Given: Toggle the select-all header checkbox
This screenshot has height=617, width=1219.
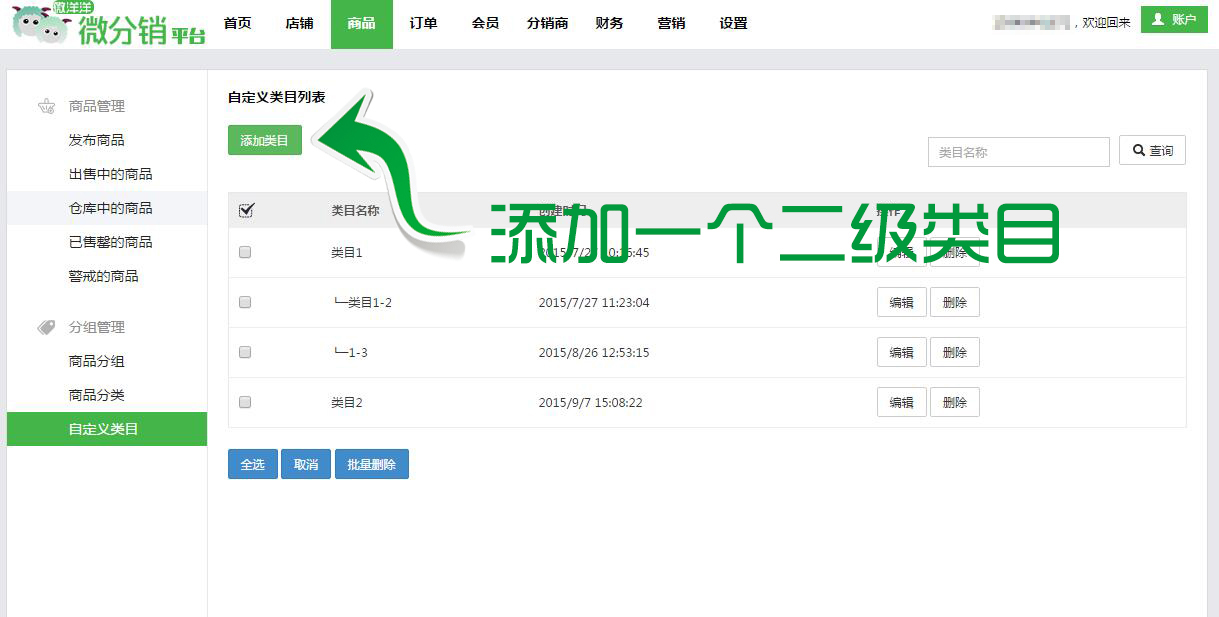Looking at the screenshot, I should click(246, 210).
